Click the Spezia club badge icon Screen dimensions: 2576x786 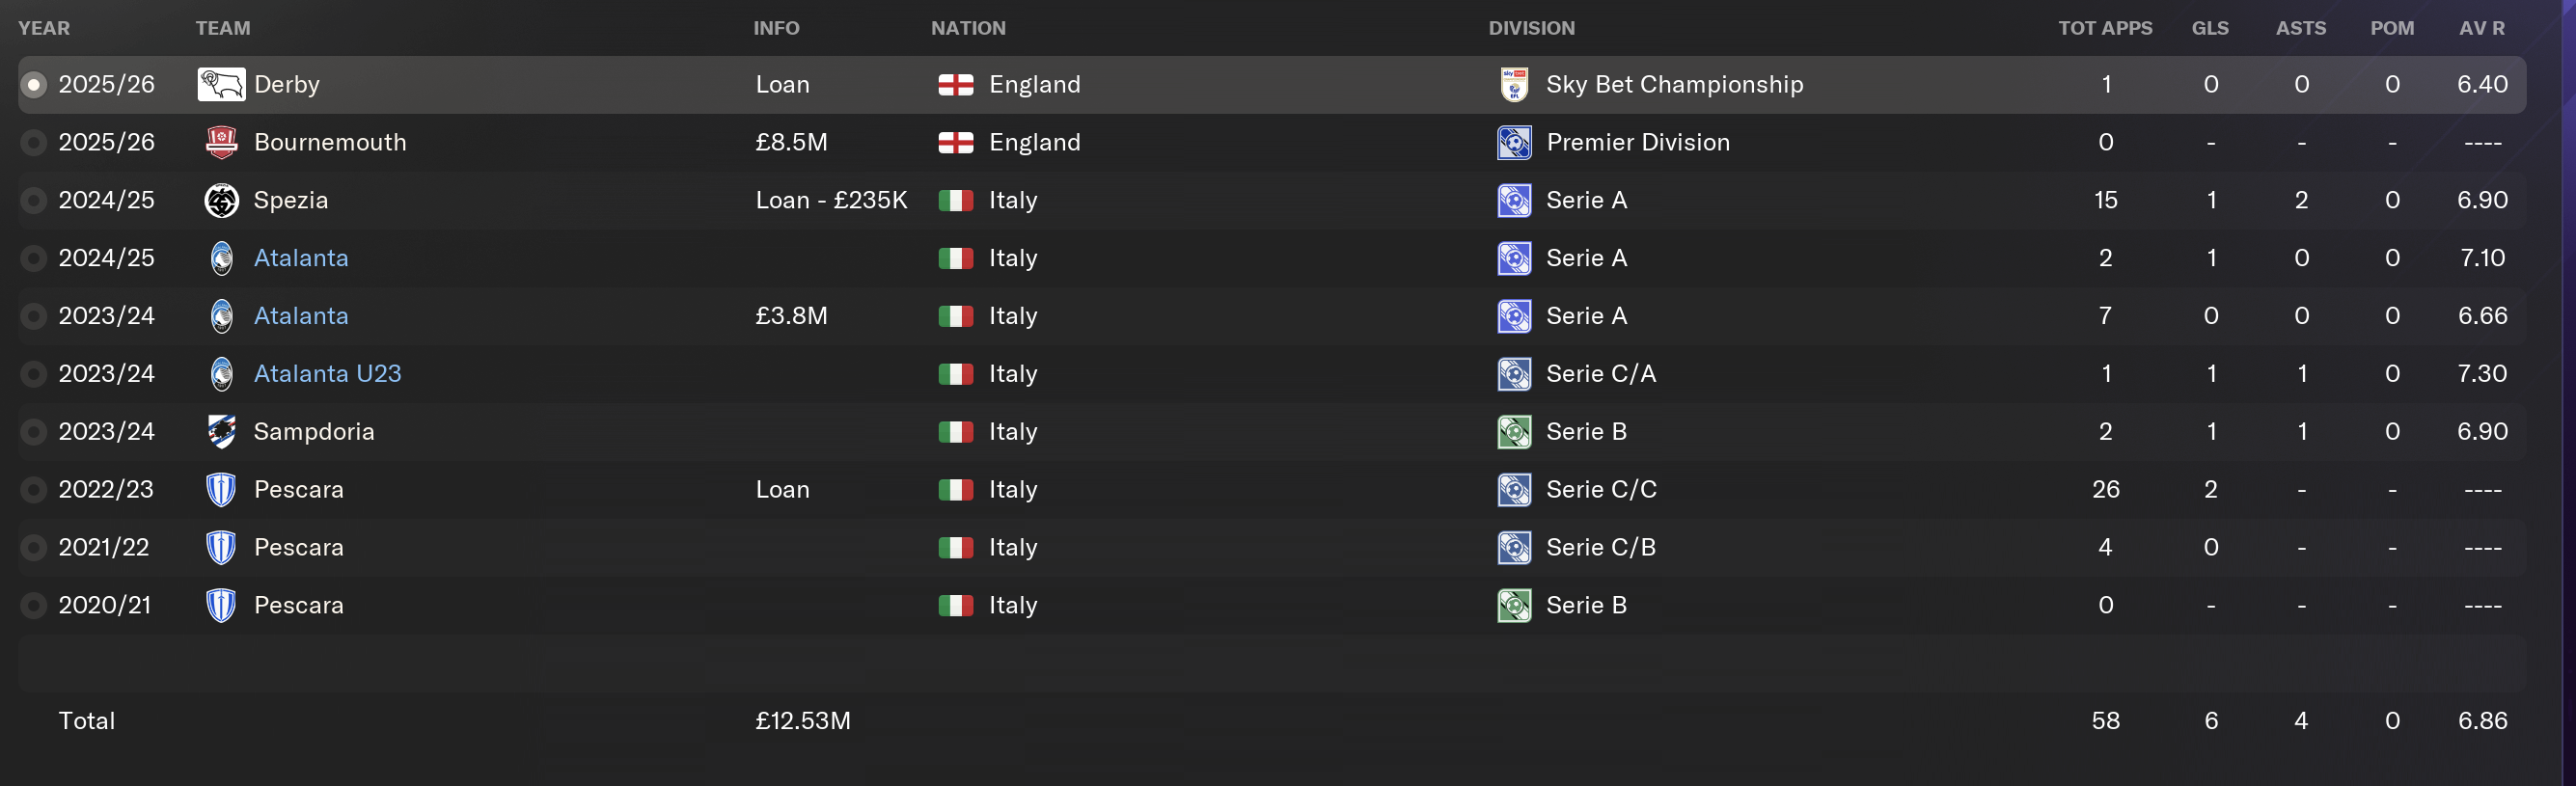click(x=221, y=201)
